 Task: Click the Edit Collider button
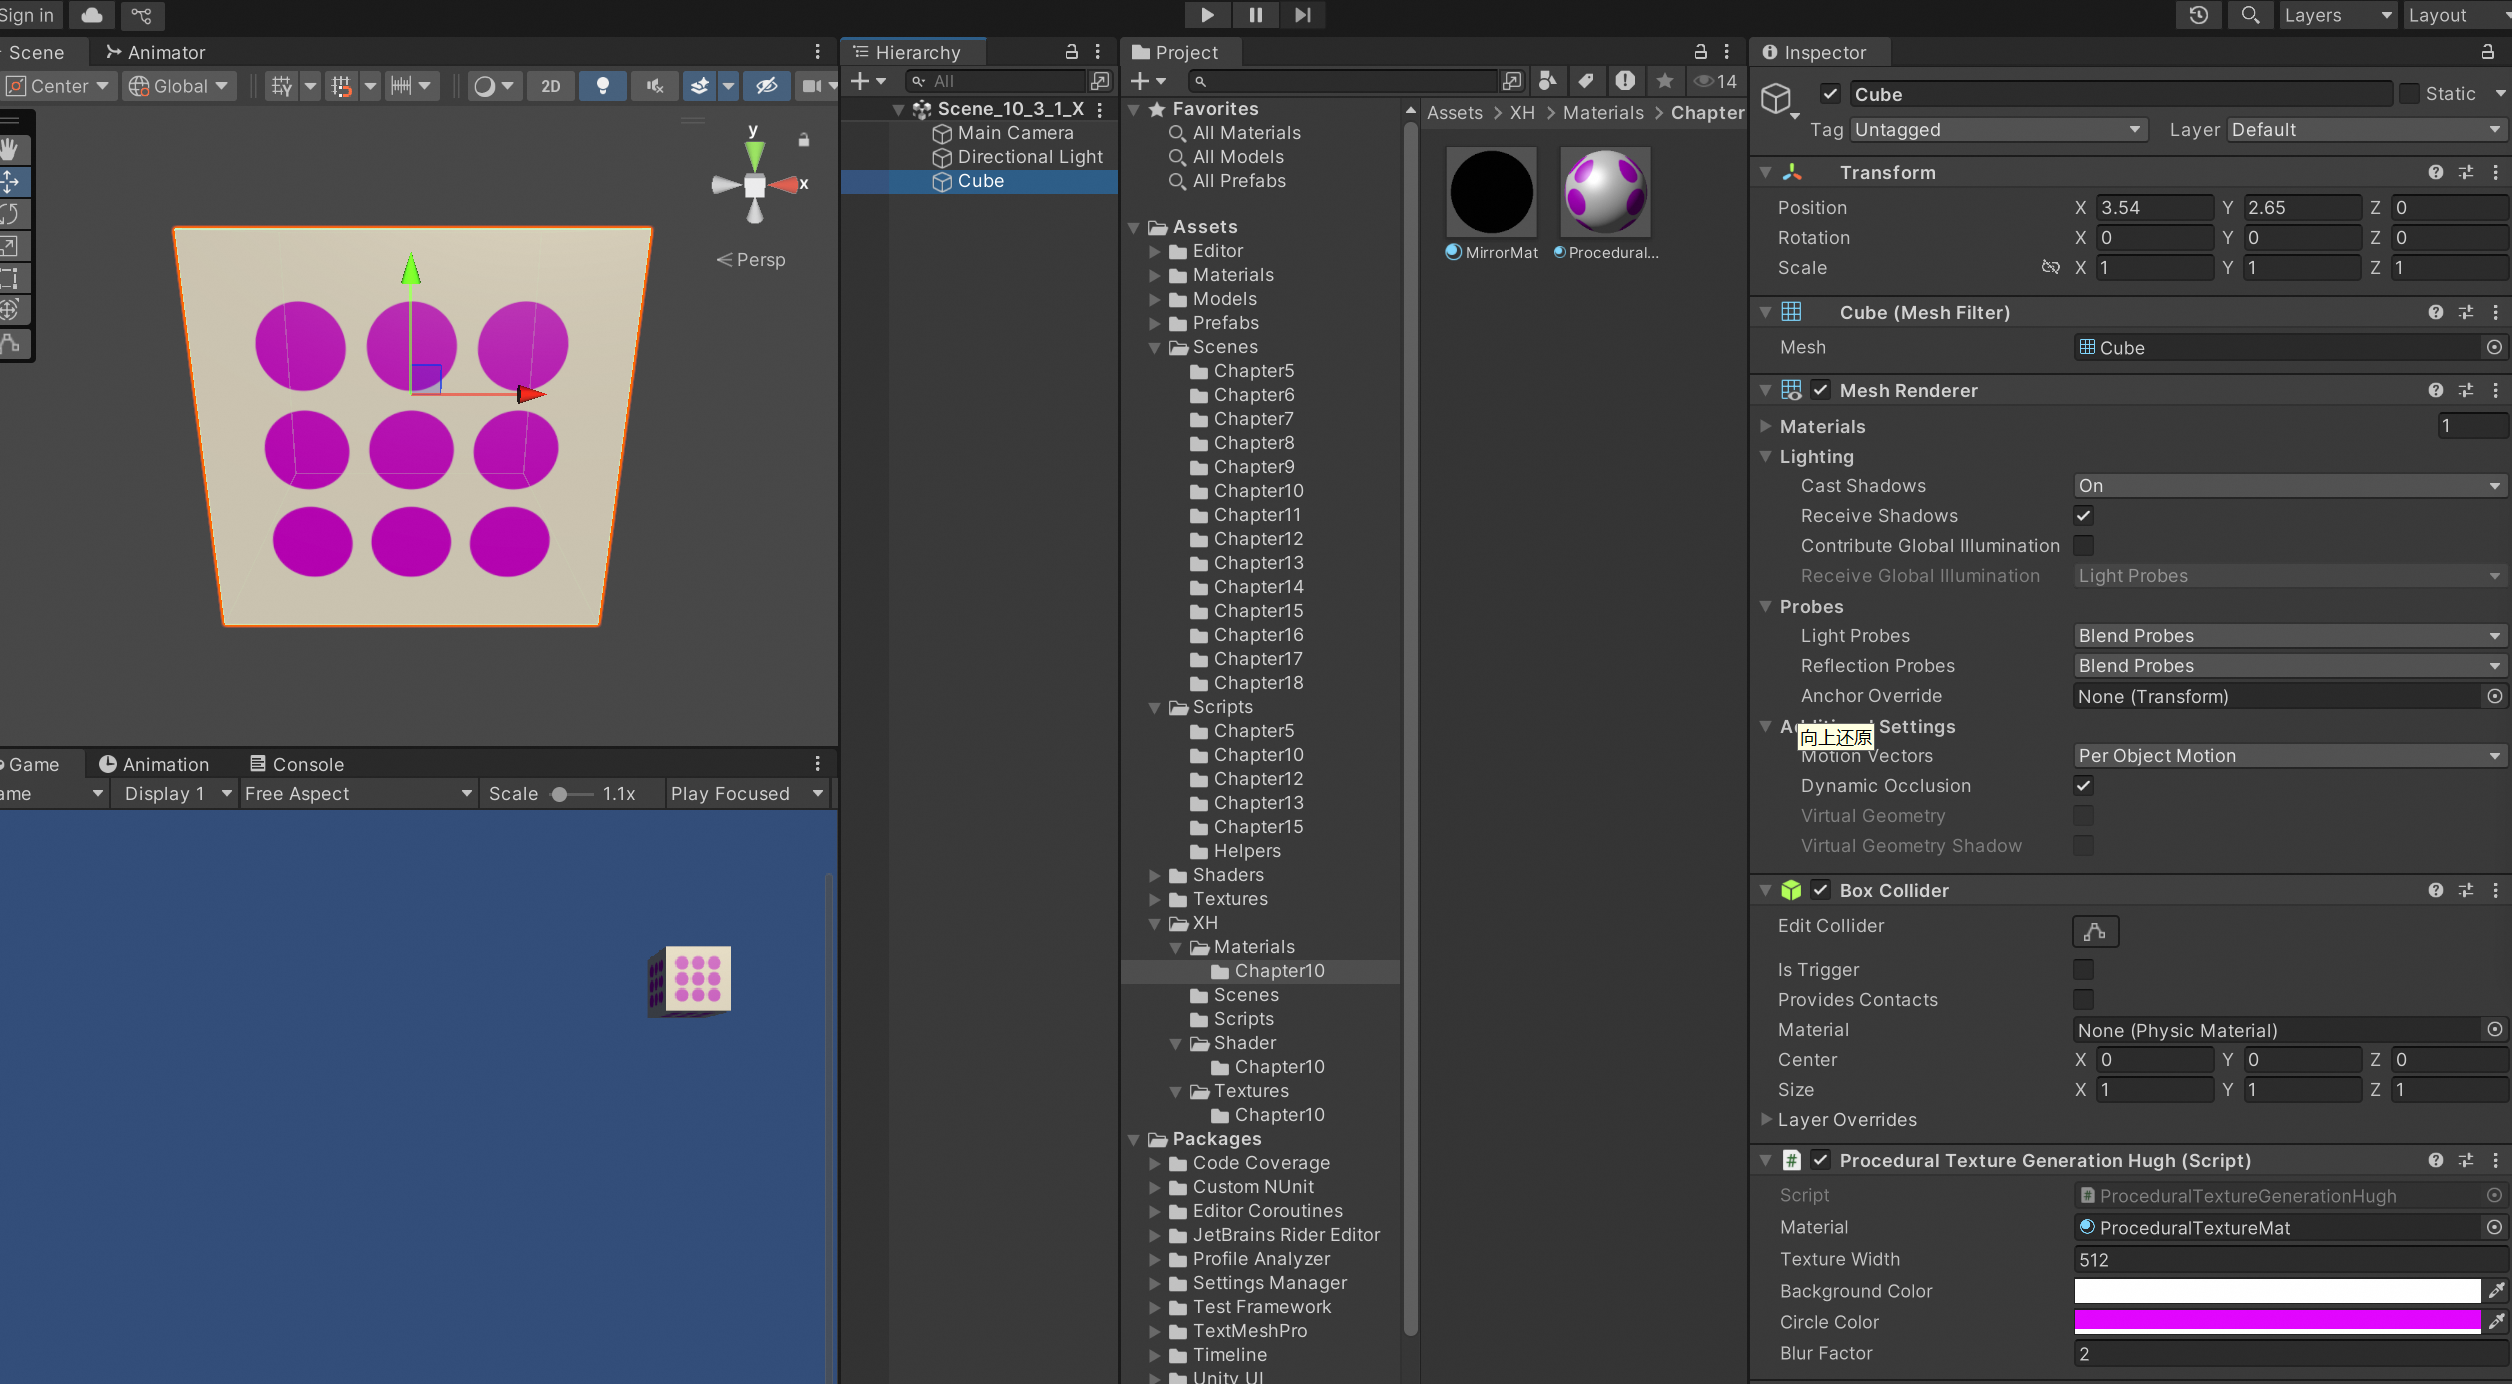click(2095, 931)
